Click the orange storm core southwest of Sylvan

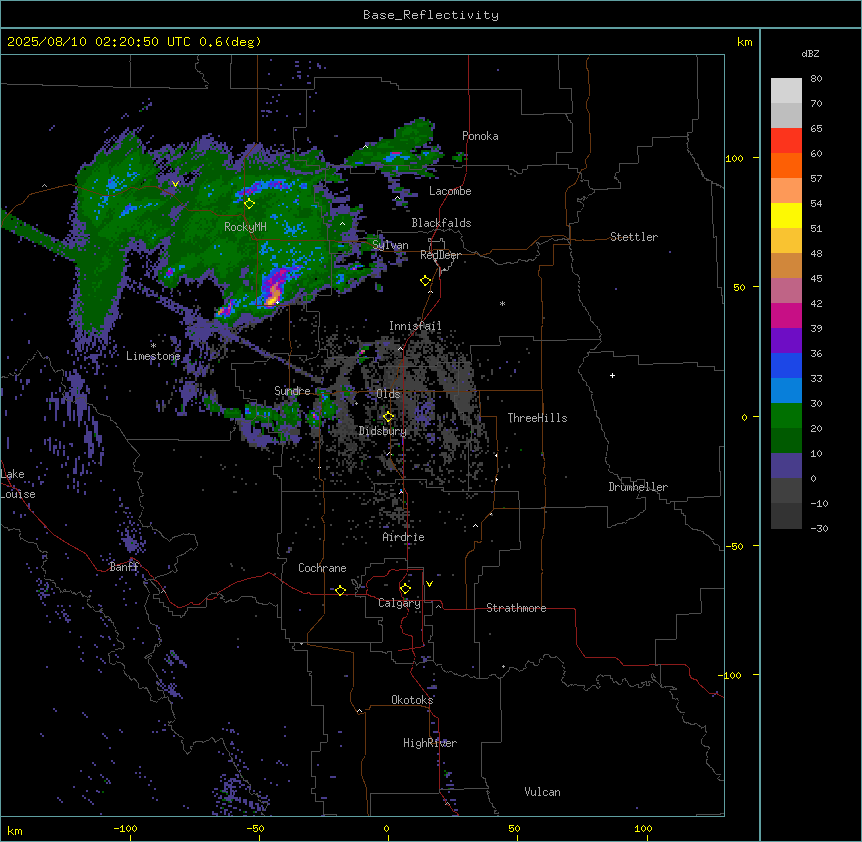point(273,297)
